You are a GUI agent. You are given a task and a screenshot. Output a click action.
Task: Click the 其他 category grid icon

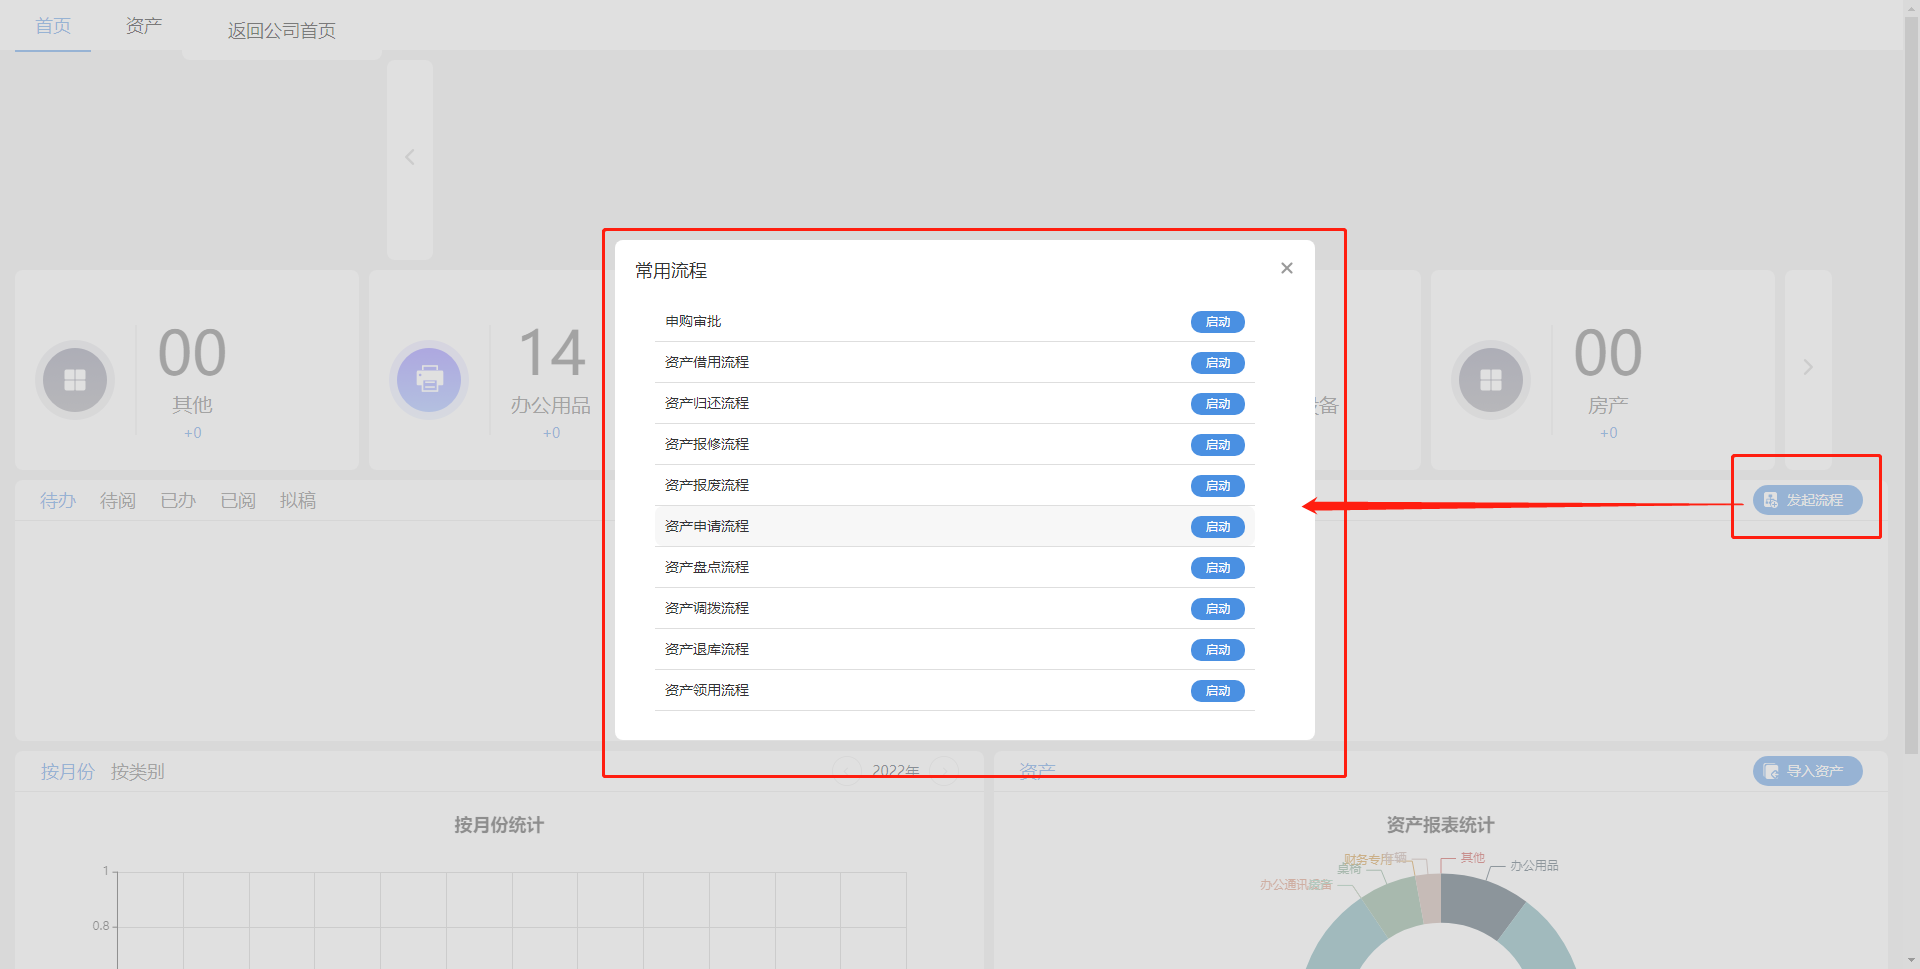[75, 380]
